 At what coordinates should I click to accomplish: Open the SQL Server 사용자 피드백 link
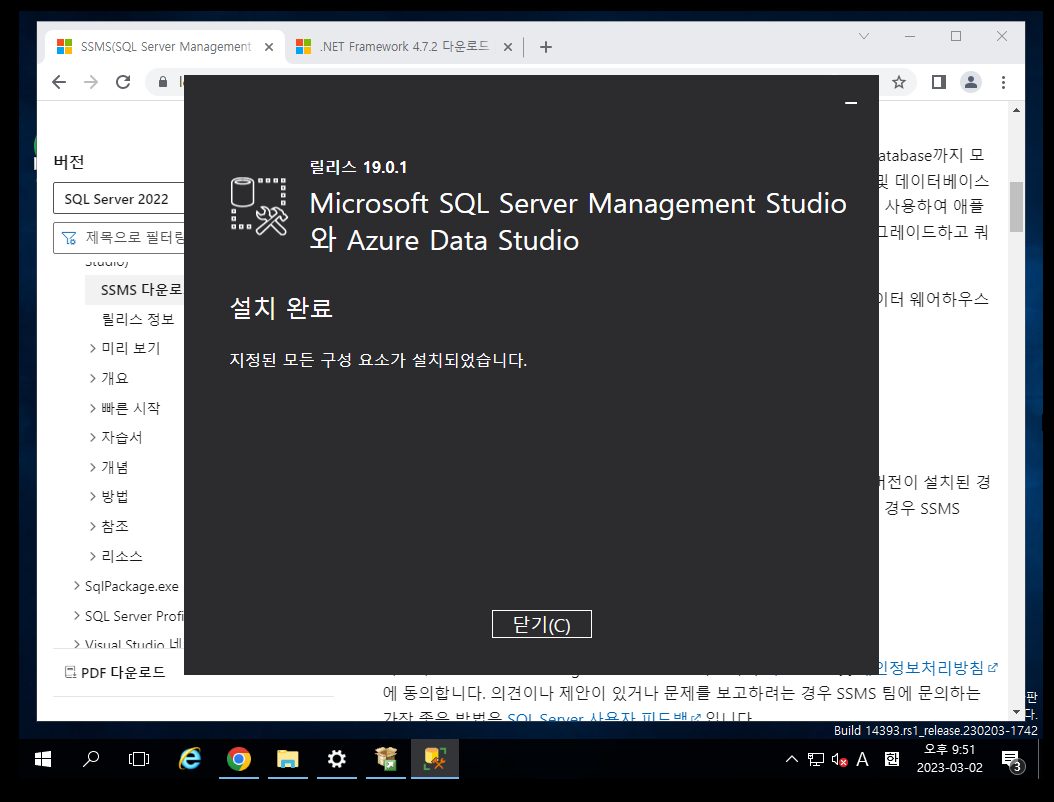pyautogui.click(x=604, y=716)
